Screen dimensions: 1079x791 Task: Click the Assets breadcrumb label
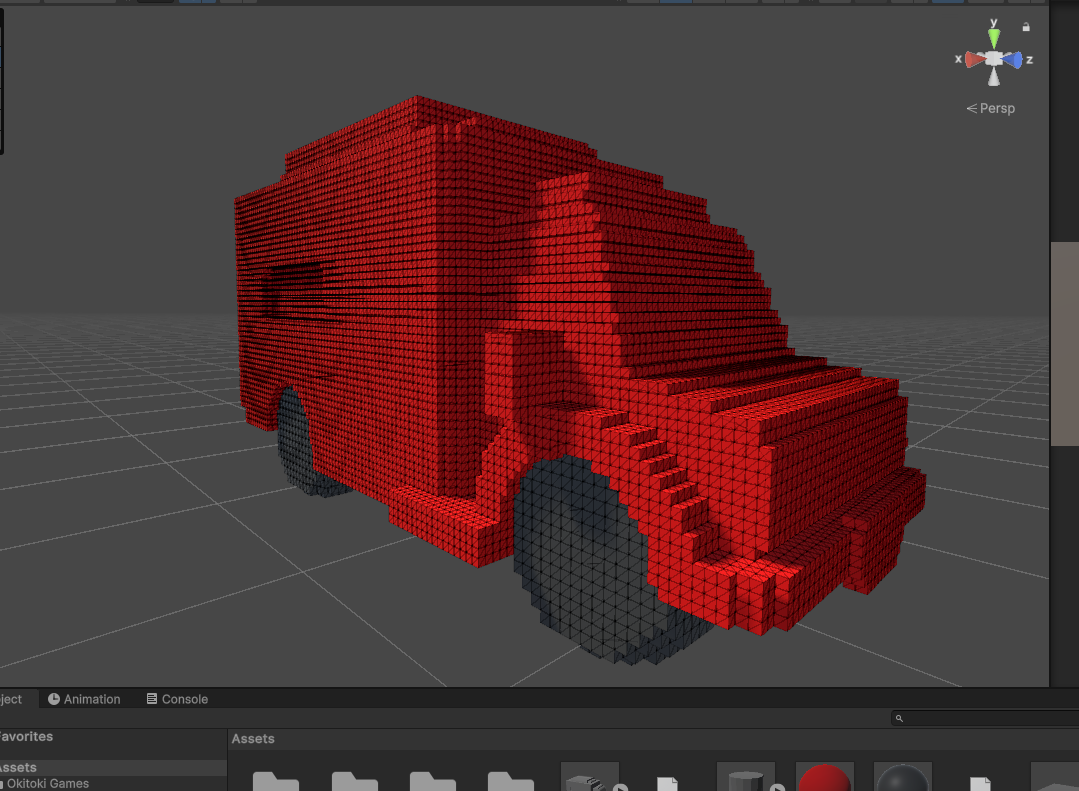click(x=253, y=739)
